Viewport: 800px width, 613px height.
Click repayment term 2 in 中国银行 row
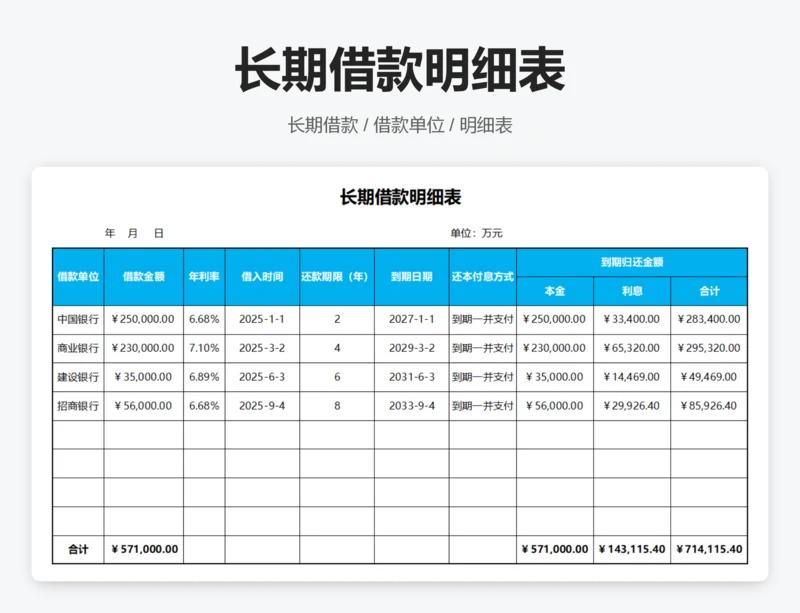coord(337,320)
